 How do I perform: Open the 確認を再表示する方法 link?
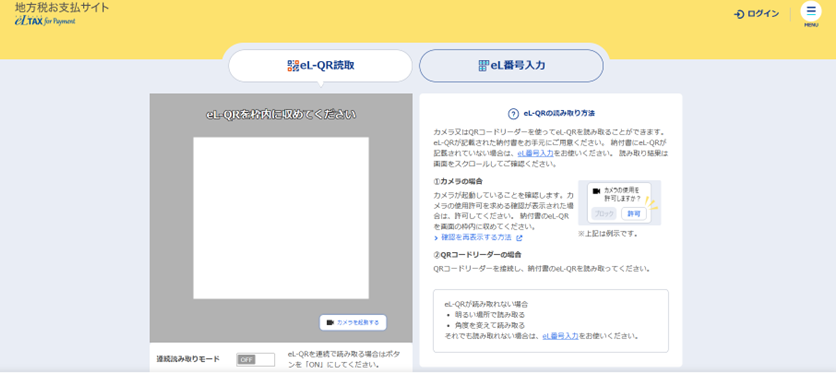point(476,237)
